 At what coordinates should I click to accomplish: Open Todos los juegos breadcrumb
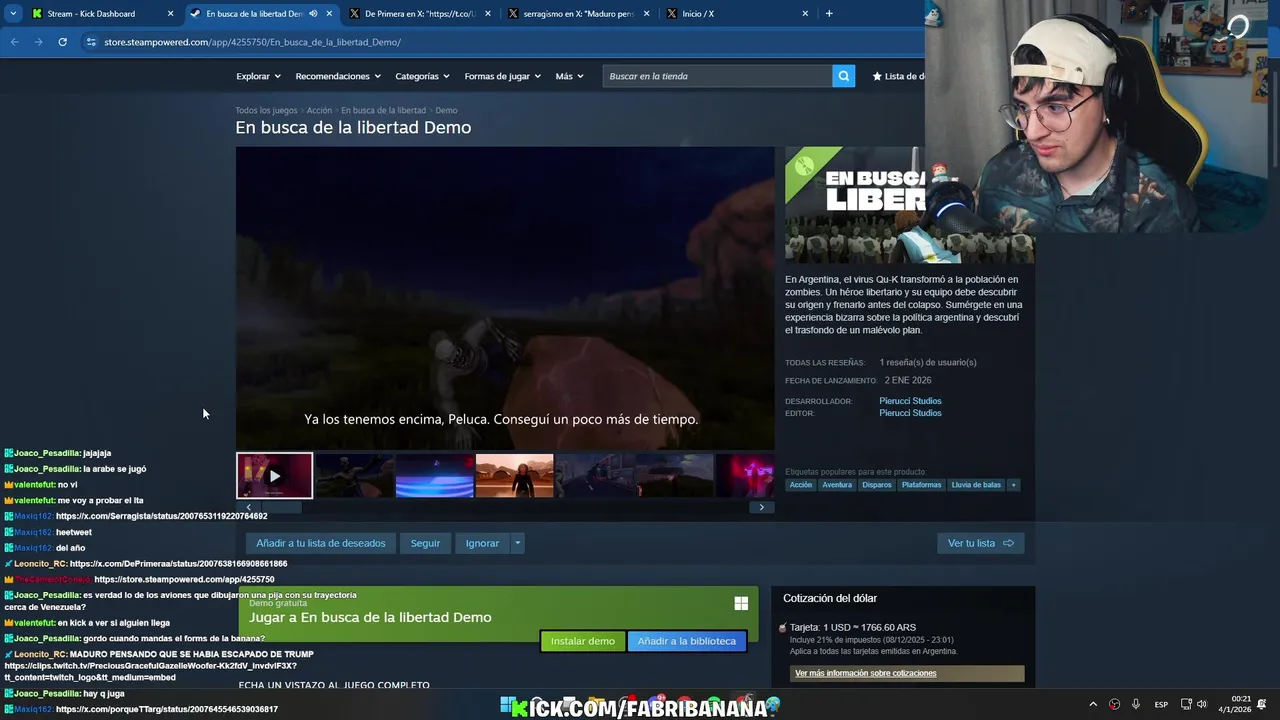266,110
